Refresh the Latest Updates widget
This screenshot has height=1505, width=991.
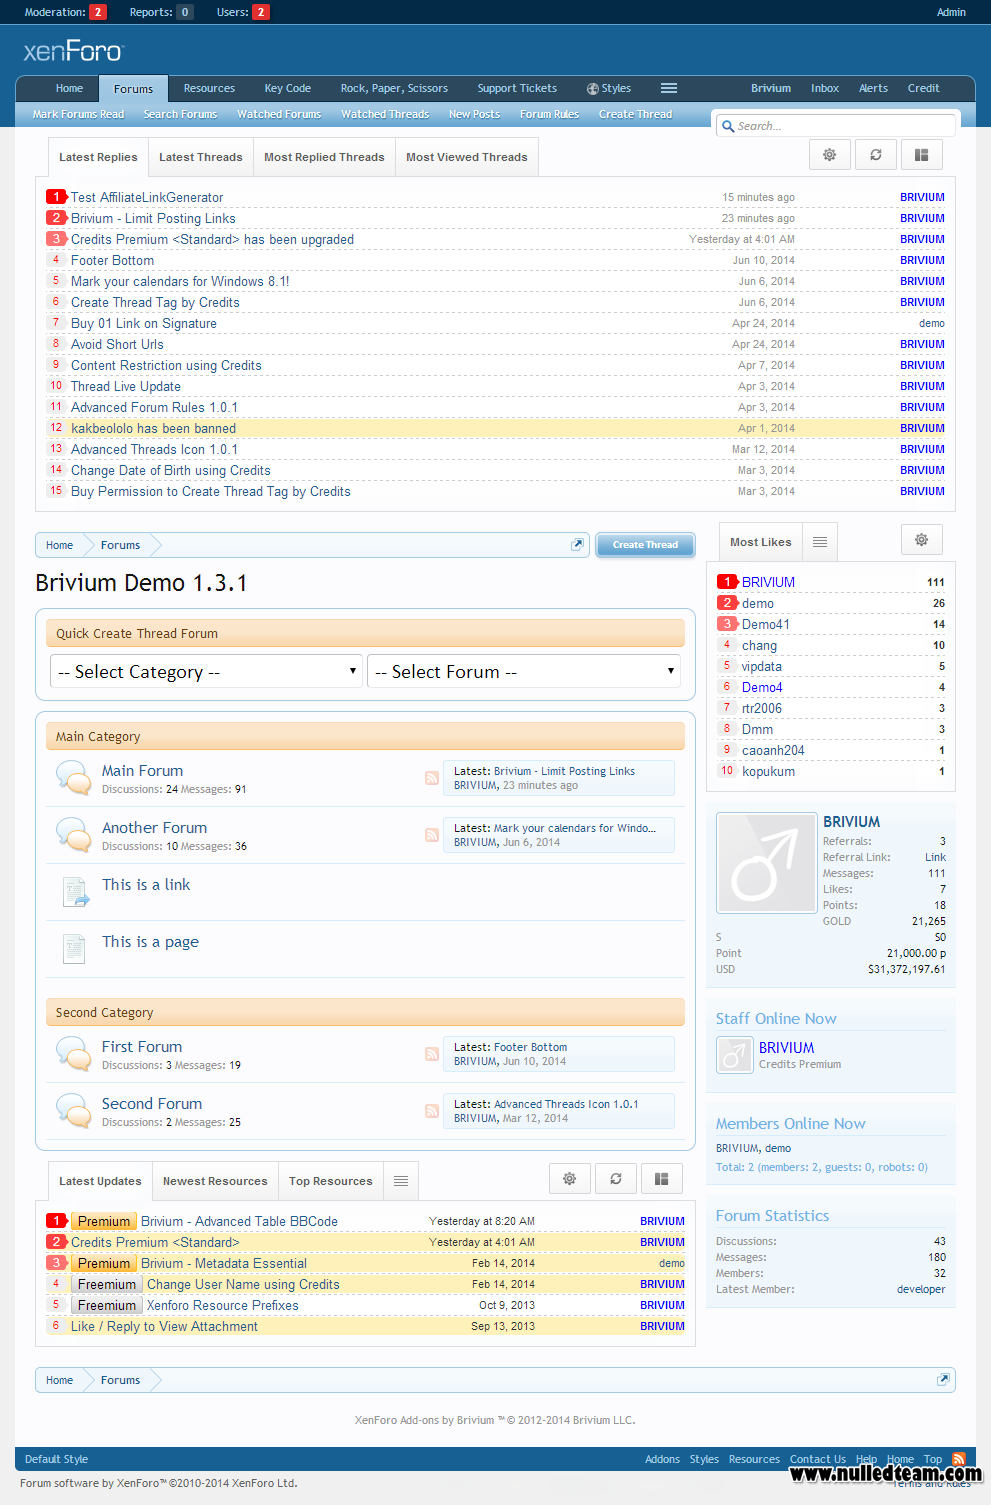pyautogui.click(x=616, y=1179)
